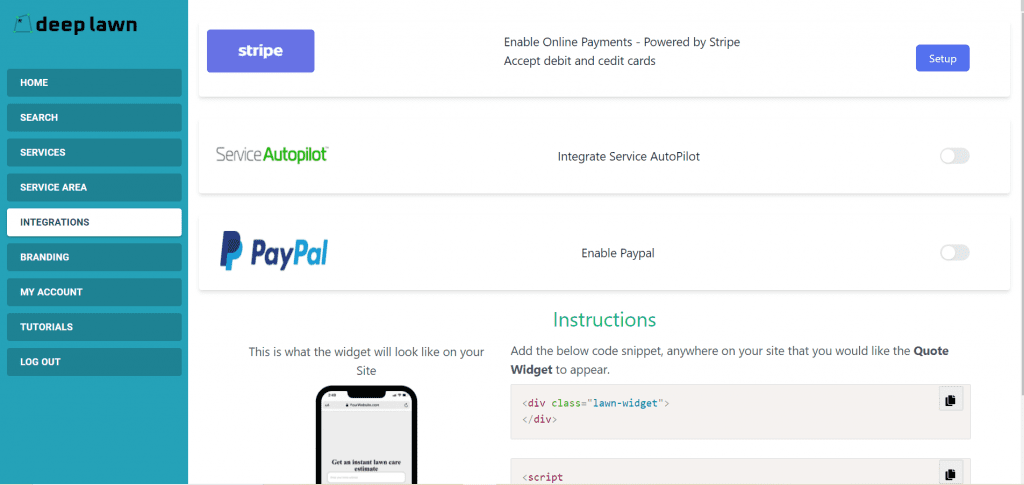Click the Stripe logo badge
The image size is (1024, 485).
click(x=261, y=51)
